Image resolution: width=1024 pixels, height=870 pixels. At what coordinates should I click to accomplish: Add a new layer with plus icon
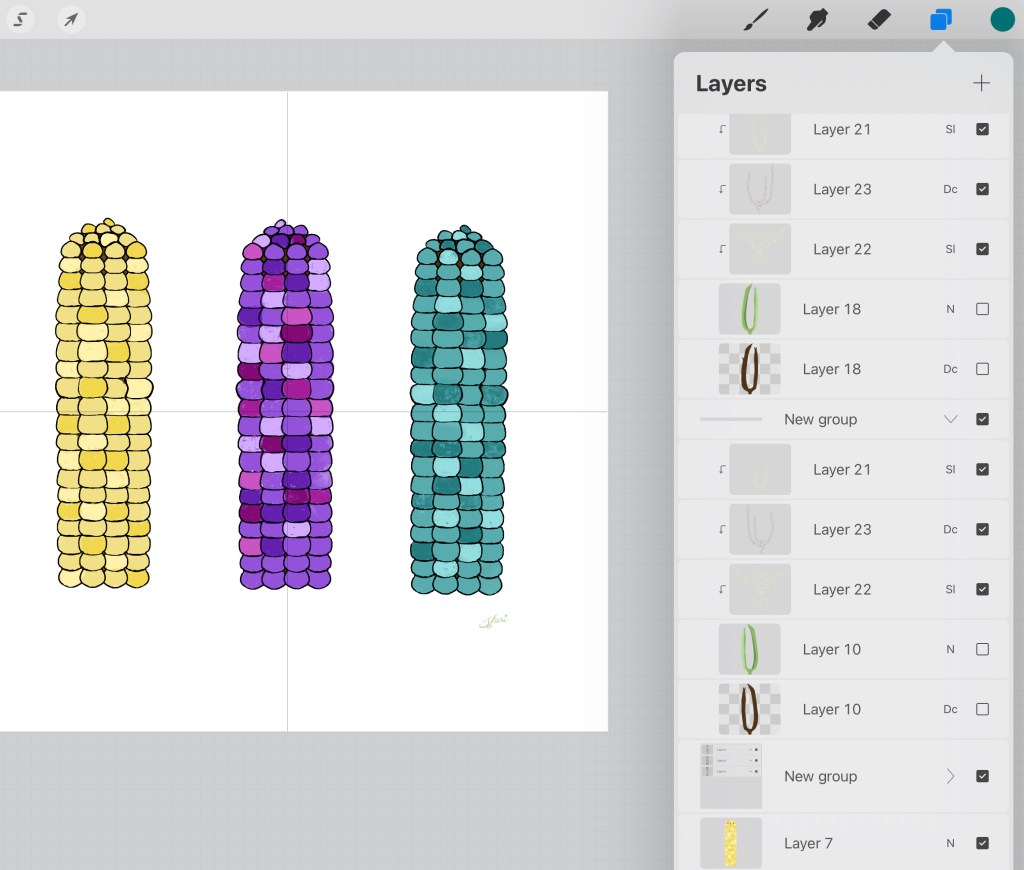coord(981,83)
